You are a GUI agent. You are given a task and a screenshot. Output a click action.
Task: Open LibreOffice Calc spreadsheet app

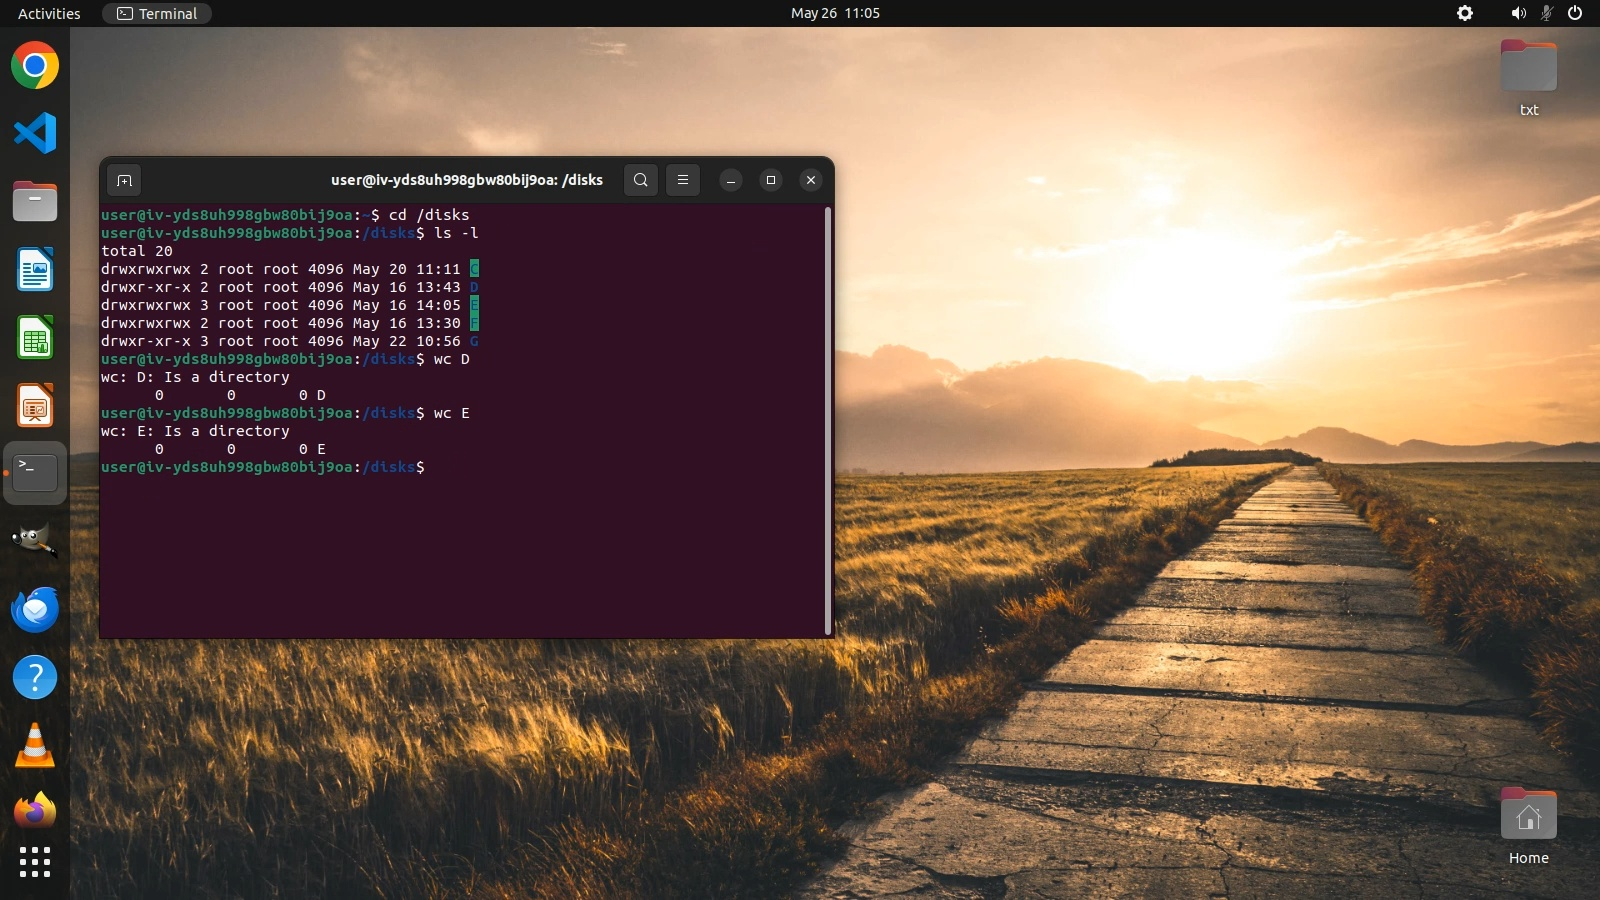tap(35, 338)
